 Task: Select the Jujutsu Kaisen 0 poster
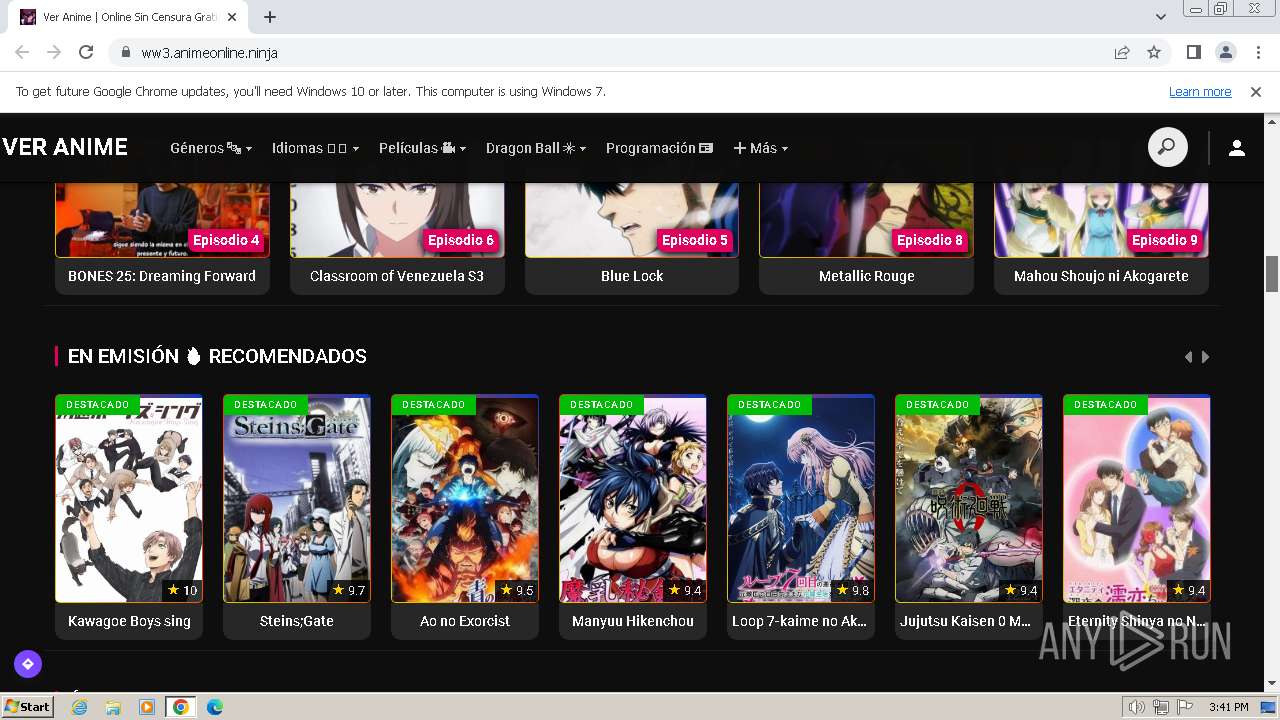[969, 499]
